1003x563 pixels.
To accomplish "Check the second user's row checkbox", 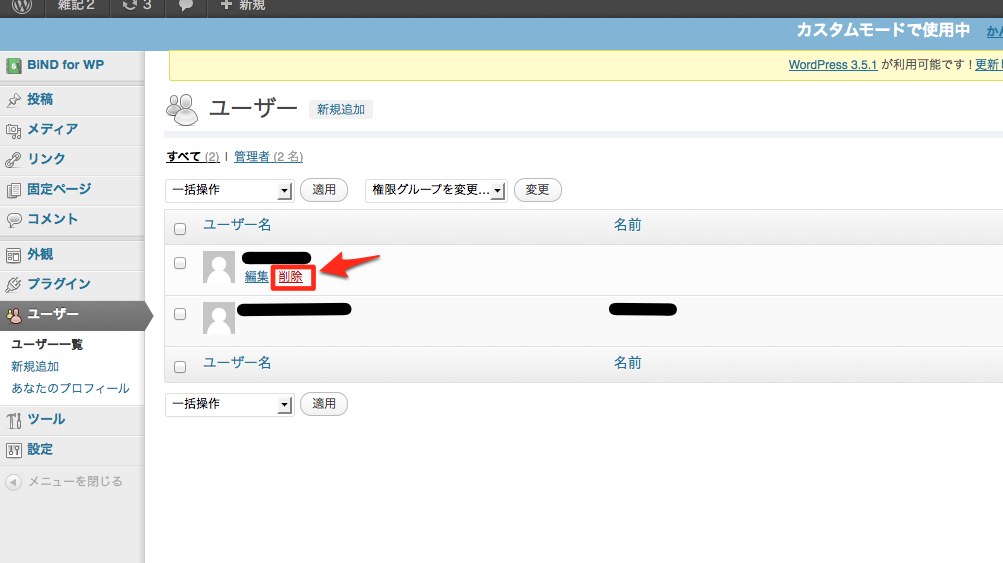I will point(180,313).
